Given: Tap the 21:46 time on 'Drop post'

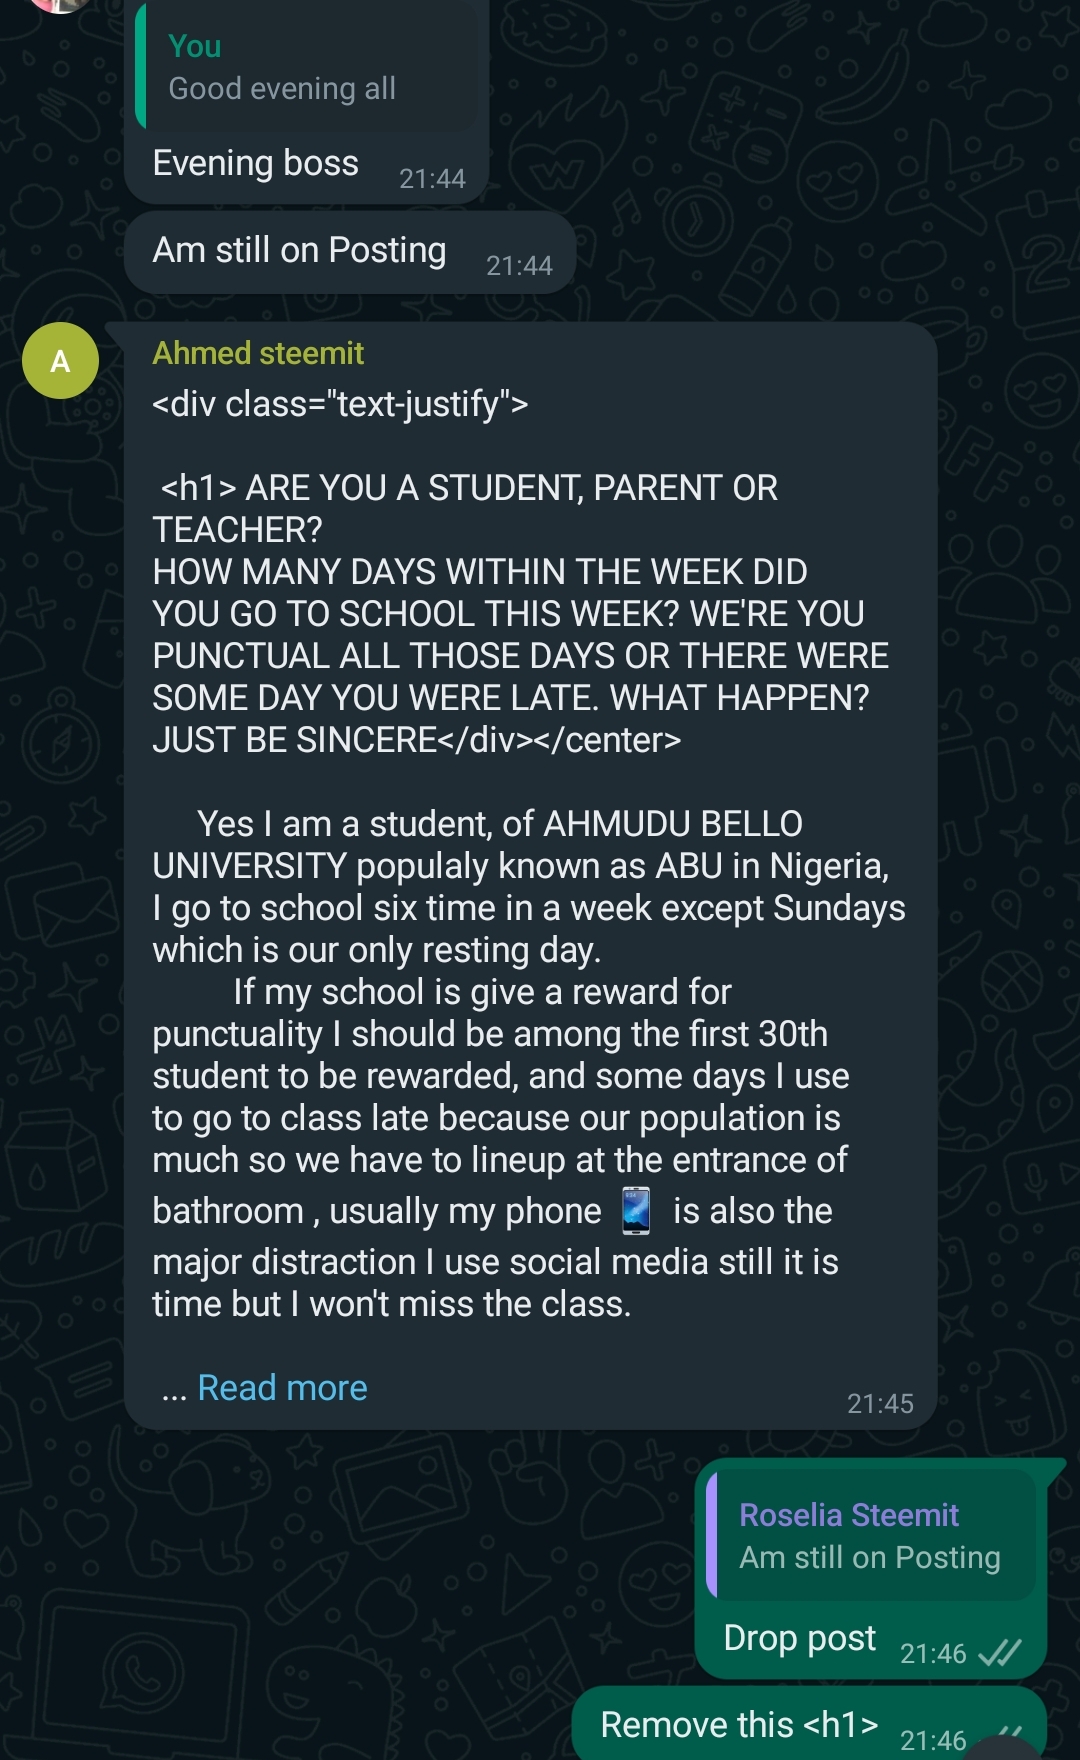Looking at the screenshot, I should 933,1654.
